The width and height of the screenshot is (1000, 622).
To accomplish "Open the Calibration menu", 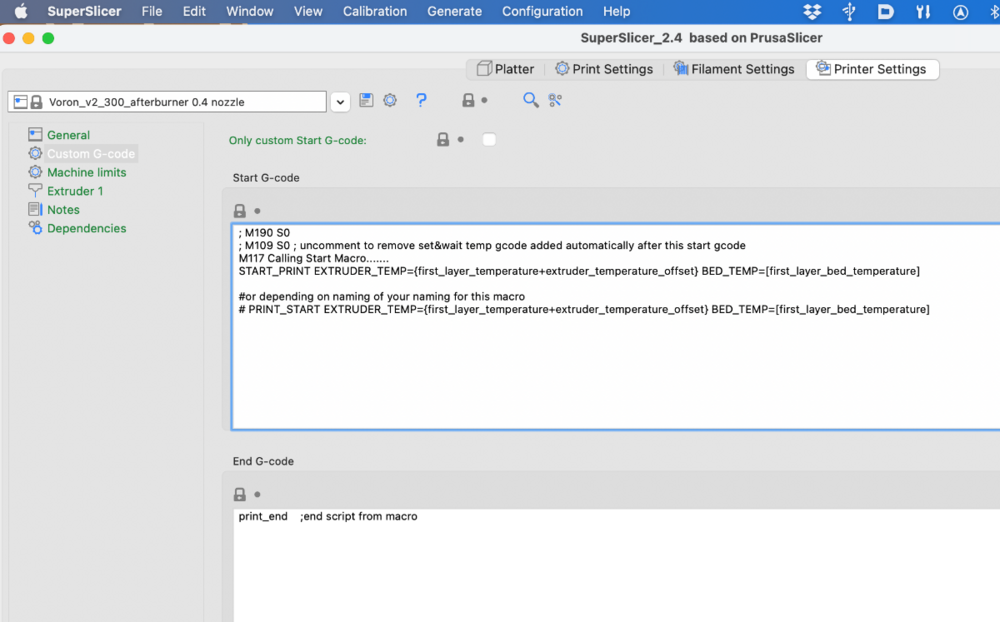I will click(x=375, y=11).
